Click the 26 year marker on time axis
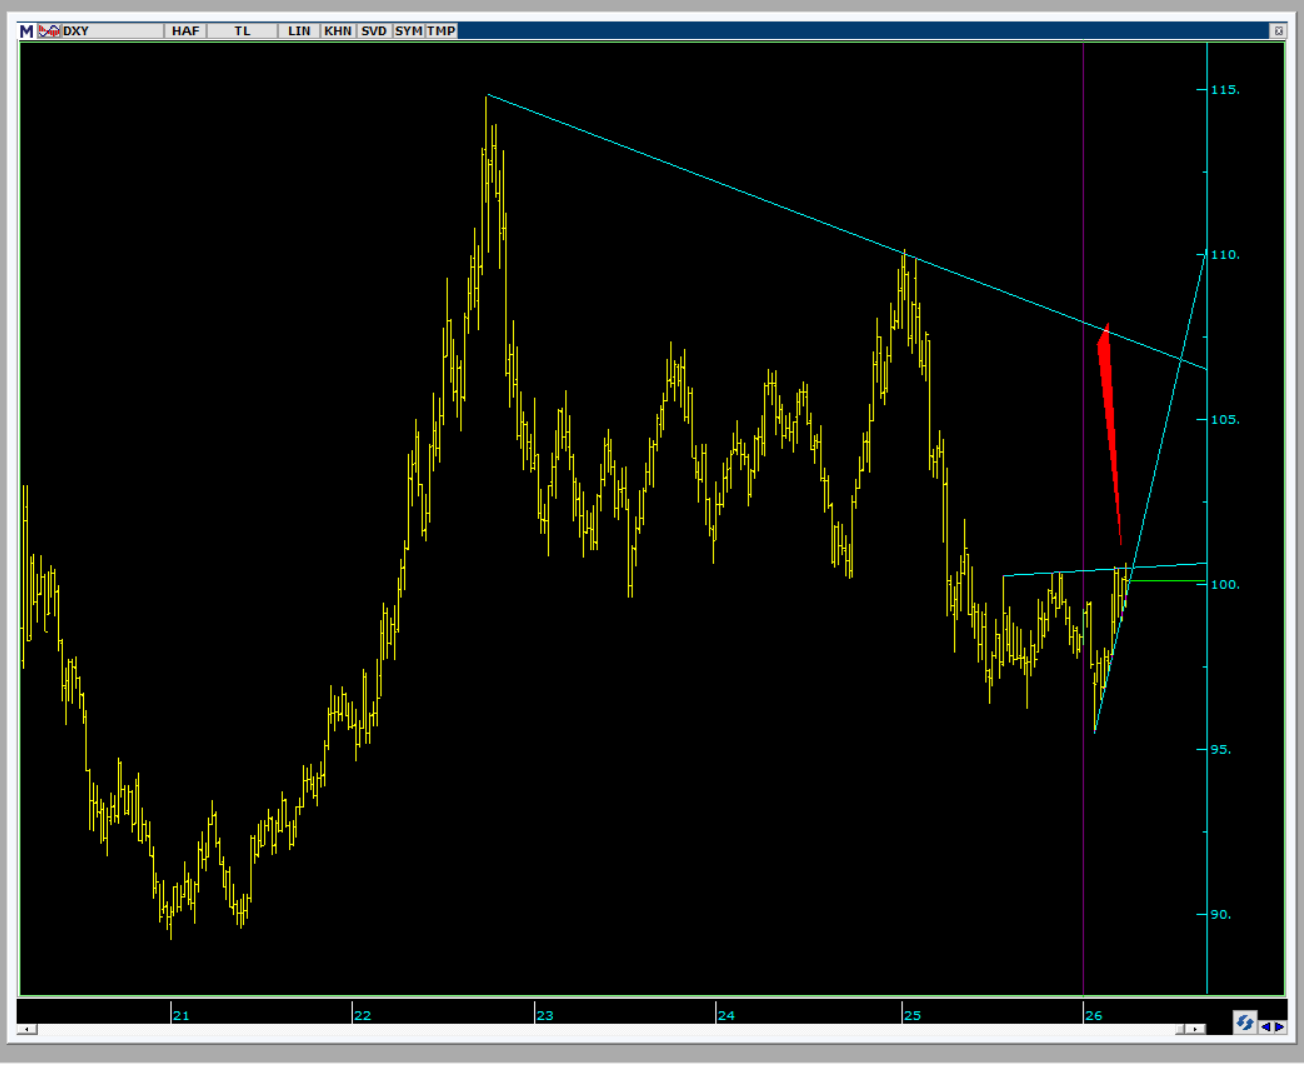The width and height of the screenshot is (1304, 1065). coord(1094,1015)
